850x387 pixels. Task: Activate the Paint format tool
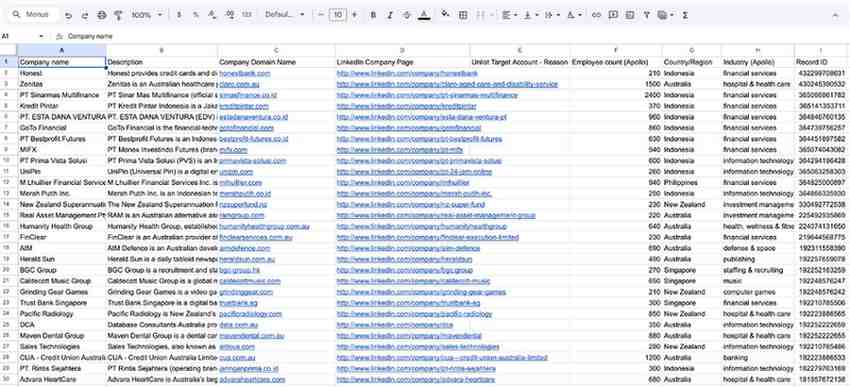pos(118,15)
